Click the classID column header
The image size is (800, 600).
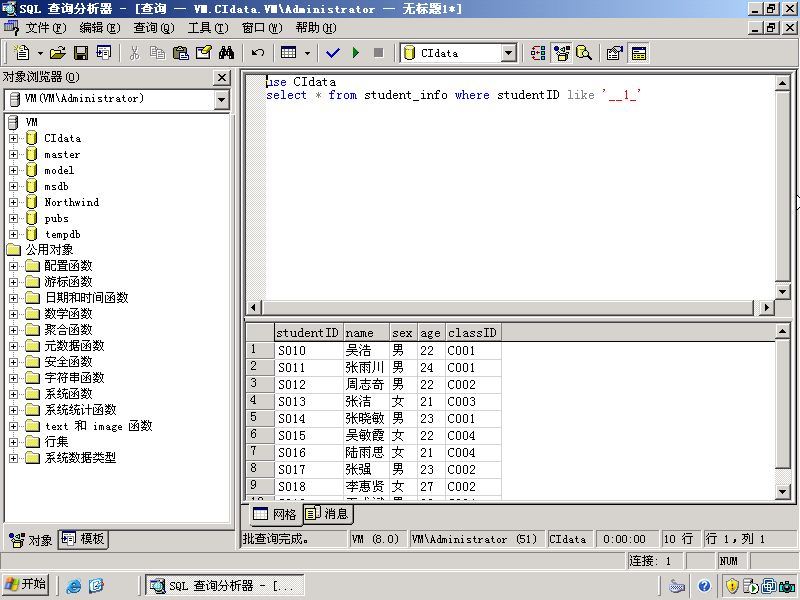[x=473, y=333]
